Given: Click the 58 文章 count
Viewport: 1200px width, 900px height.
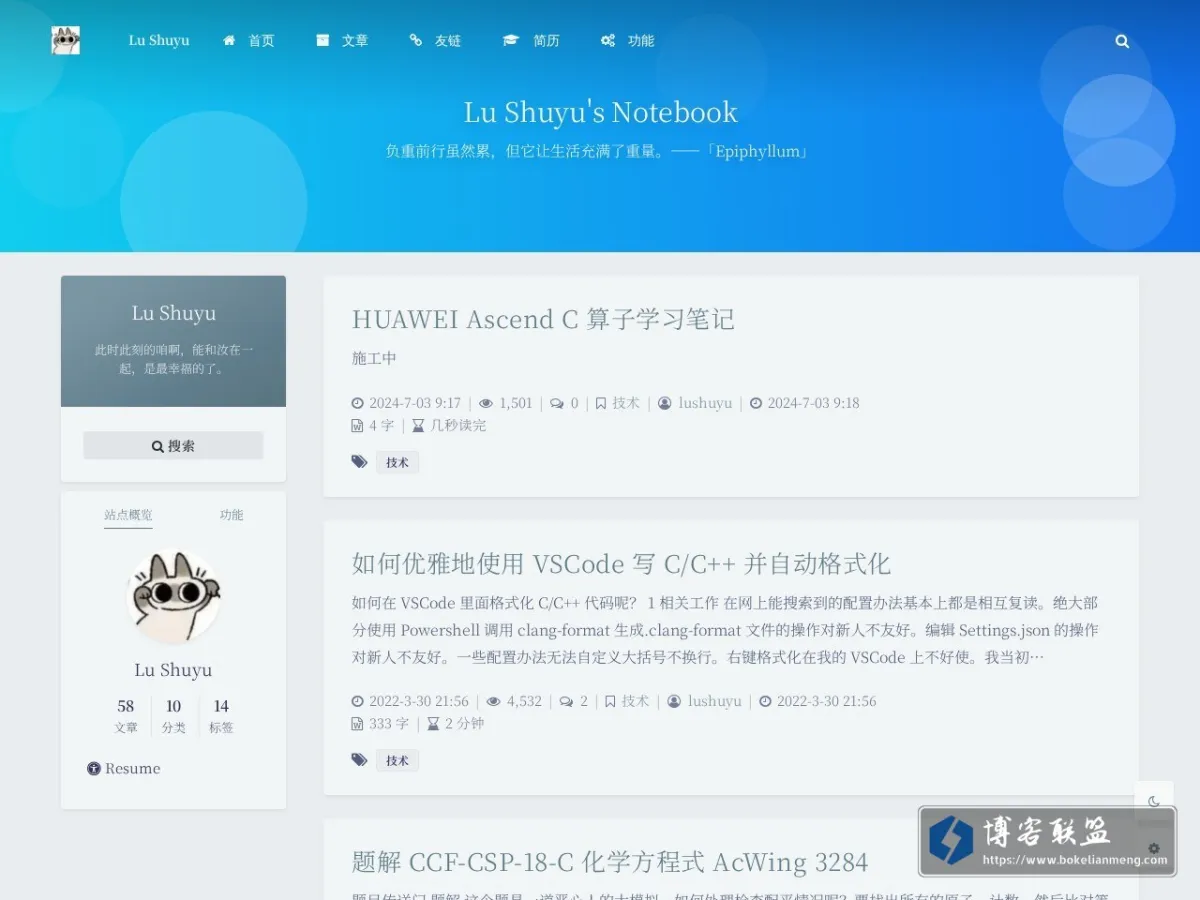Looking at the screenshot, I should (x=126, y=716).
